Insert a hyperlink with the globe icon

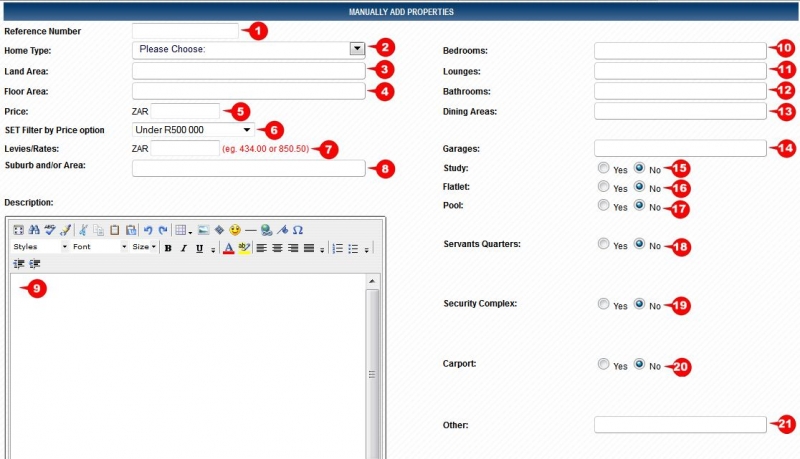[x=266, y=230]
